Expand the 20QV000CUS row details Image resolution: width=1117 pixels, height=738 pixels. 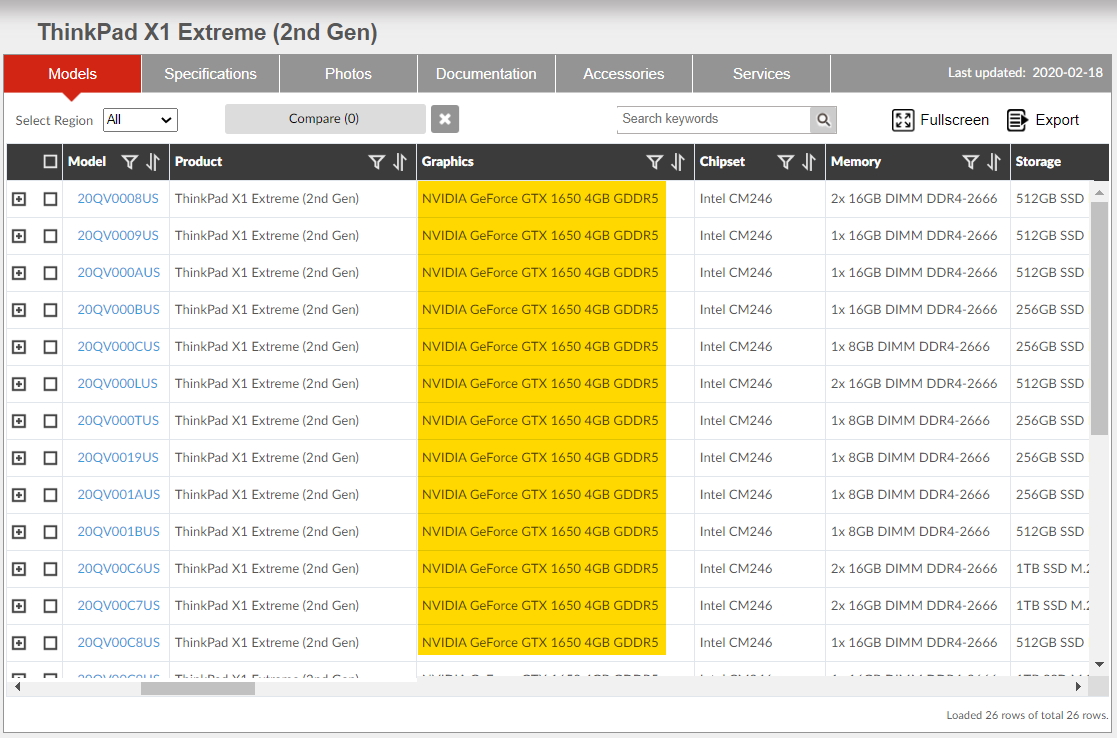pyautogui.click(x=19, y=347)
